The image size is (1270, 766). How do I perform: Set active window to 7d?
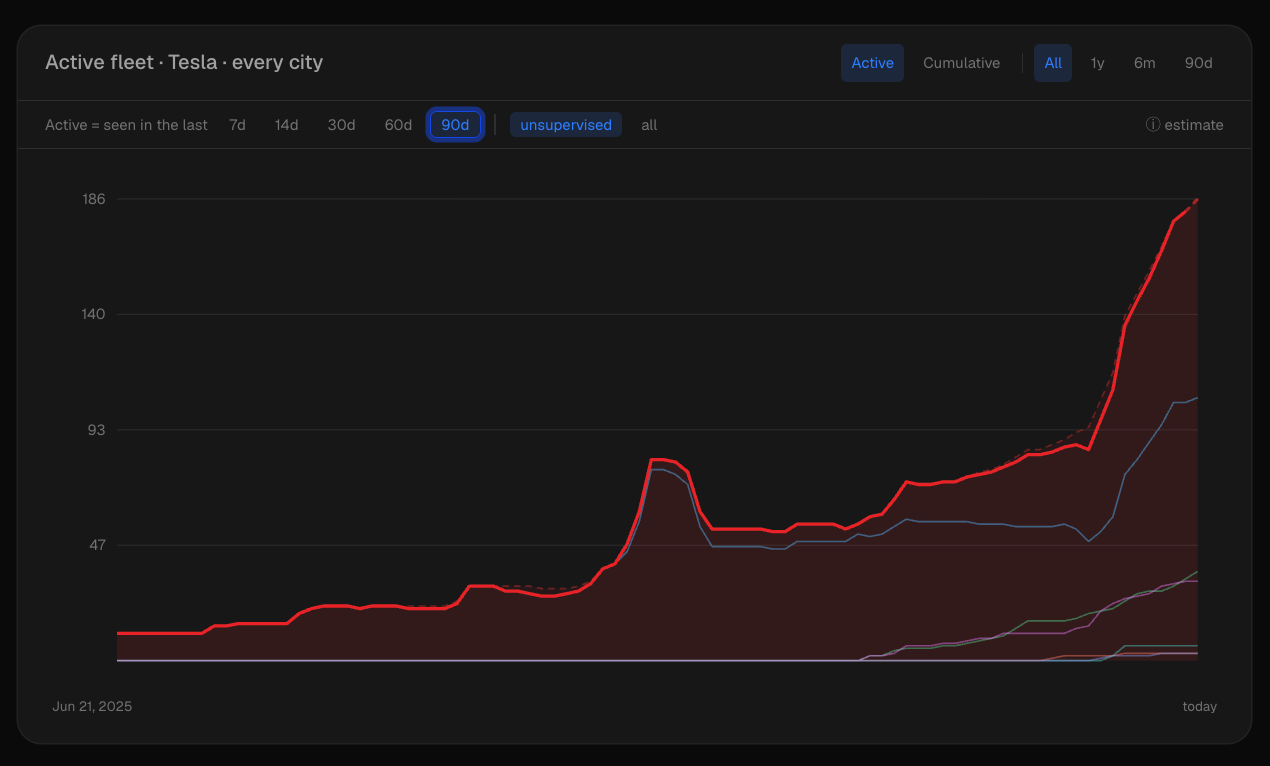237,125
